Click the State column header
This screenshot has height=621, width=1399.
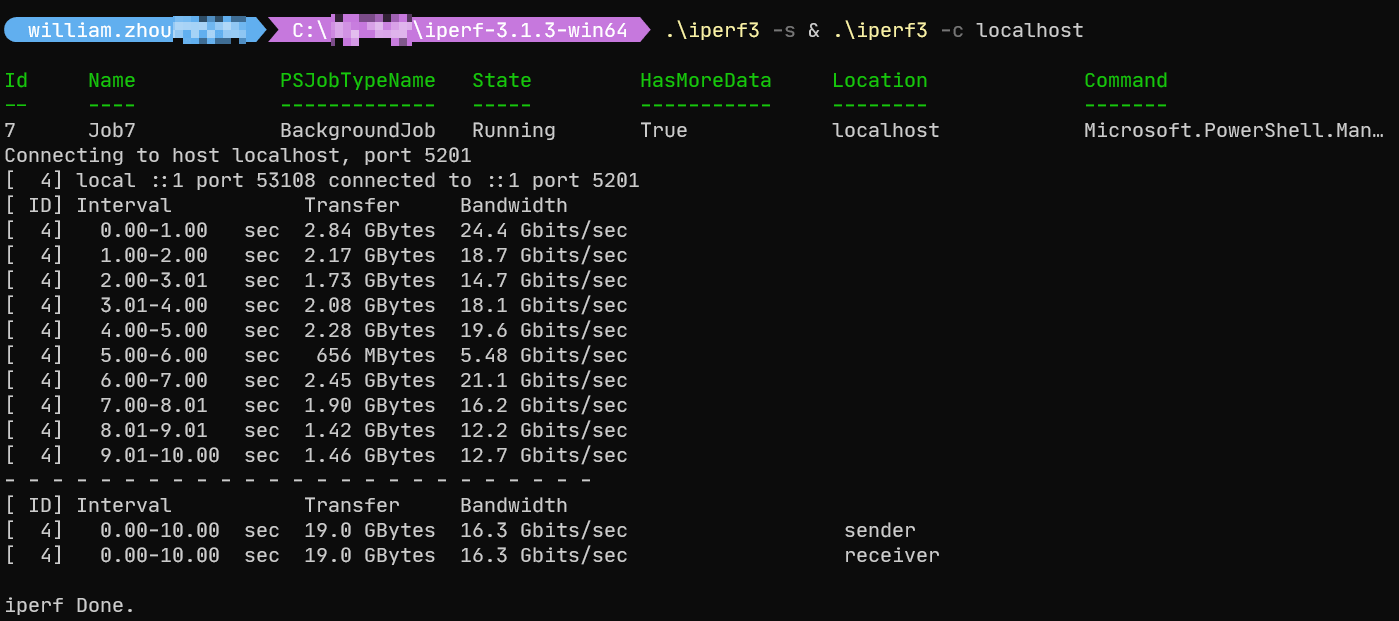(501, 80)
